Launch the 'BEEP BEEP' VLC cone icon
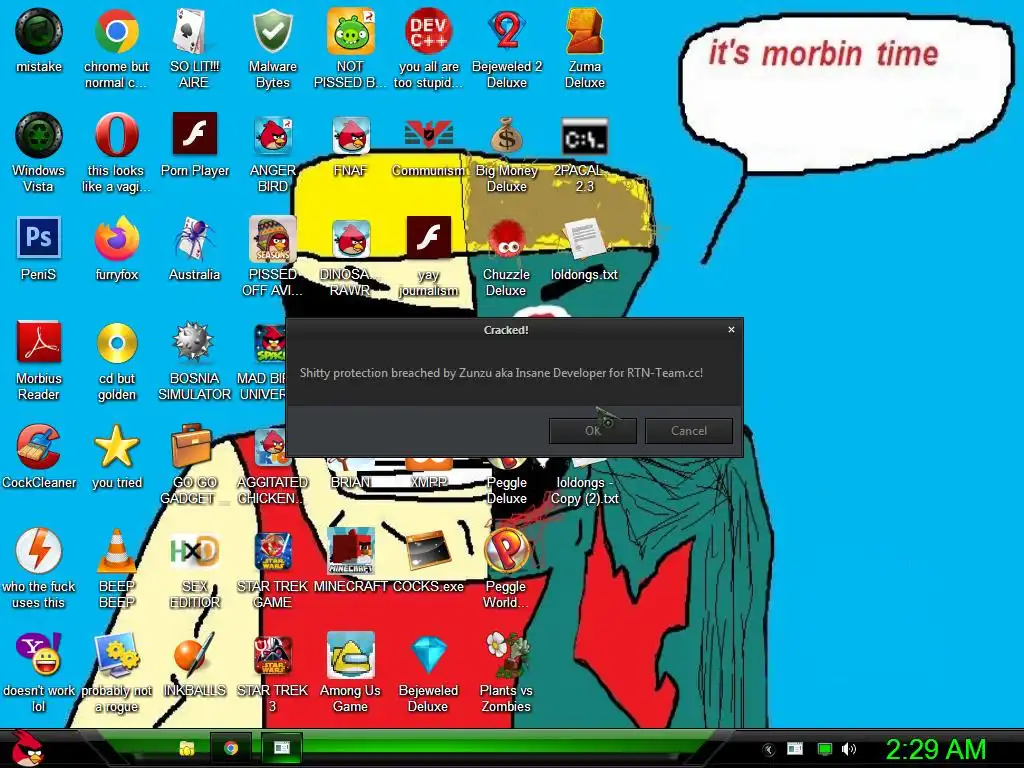 (x=116, y=551)
